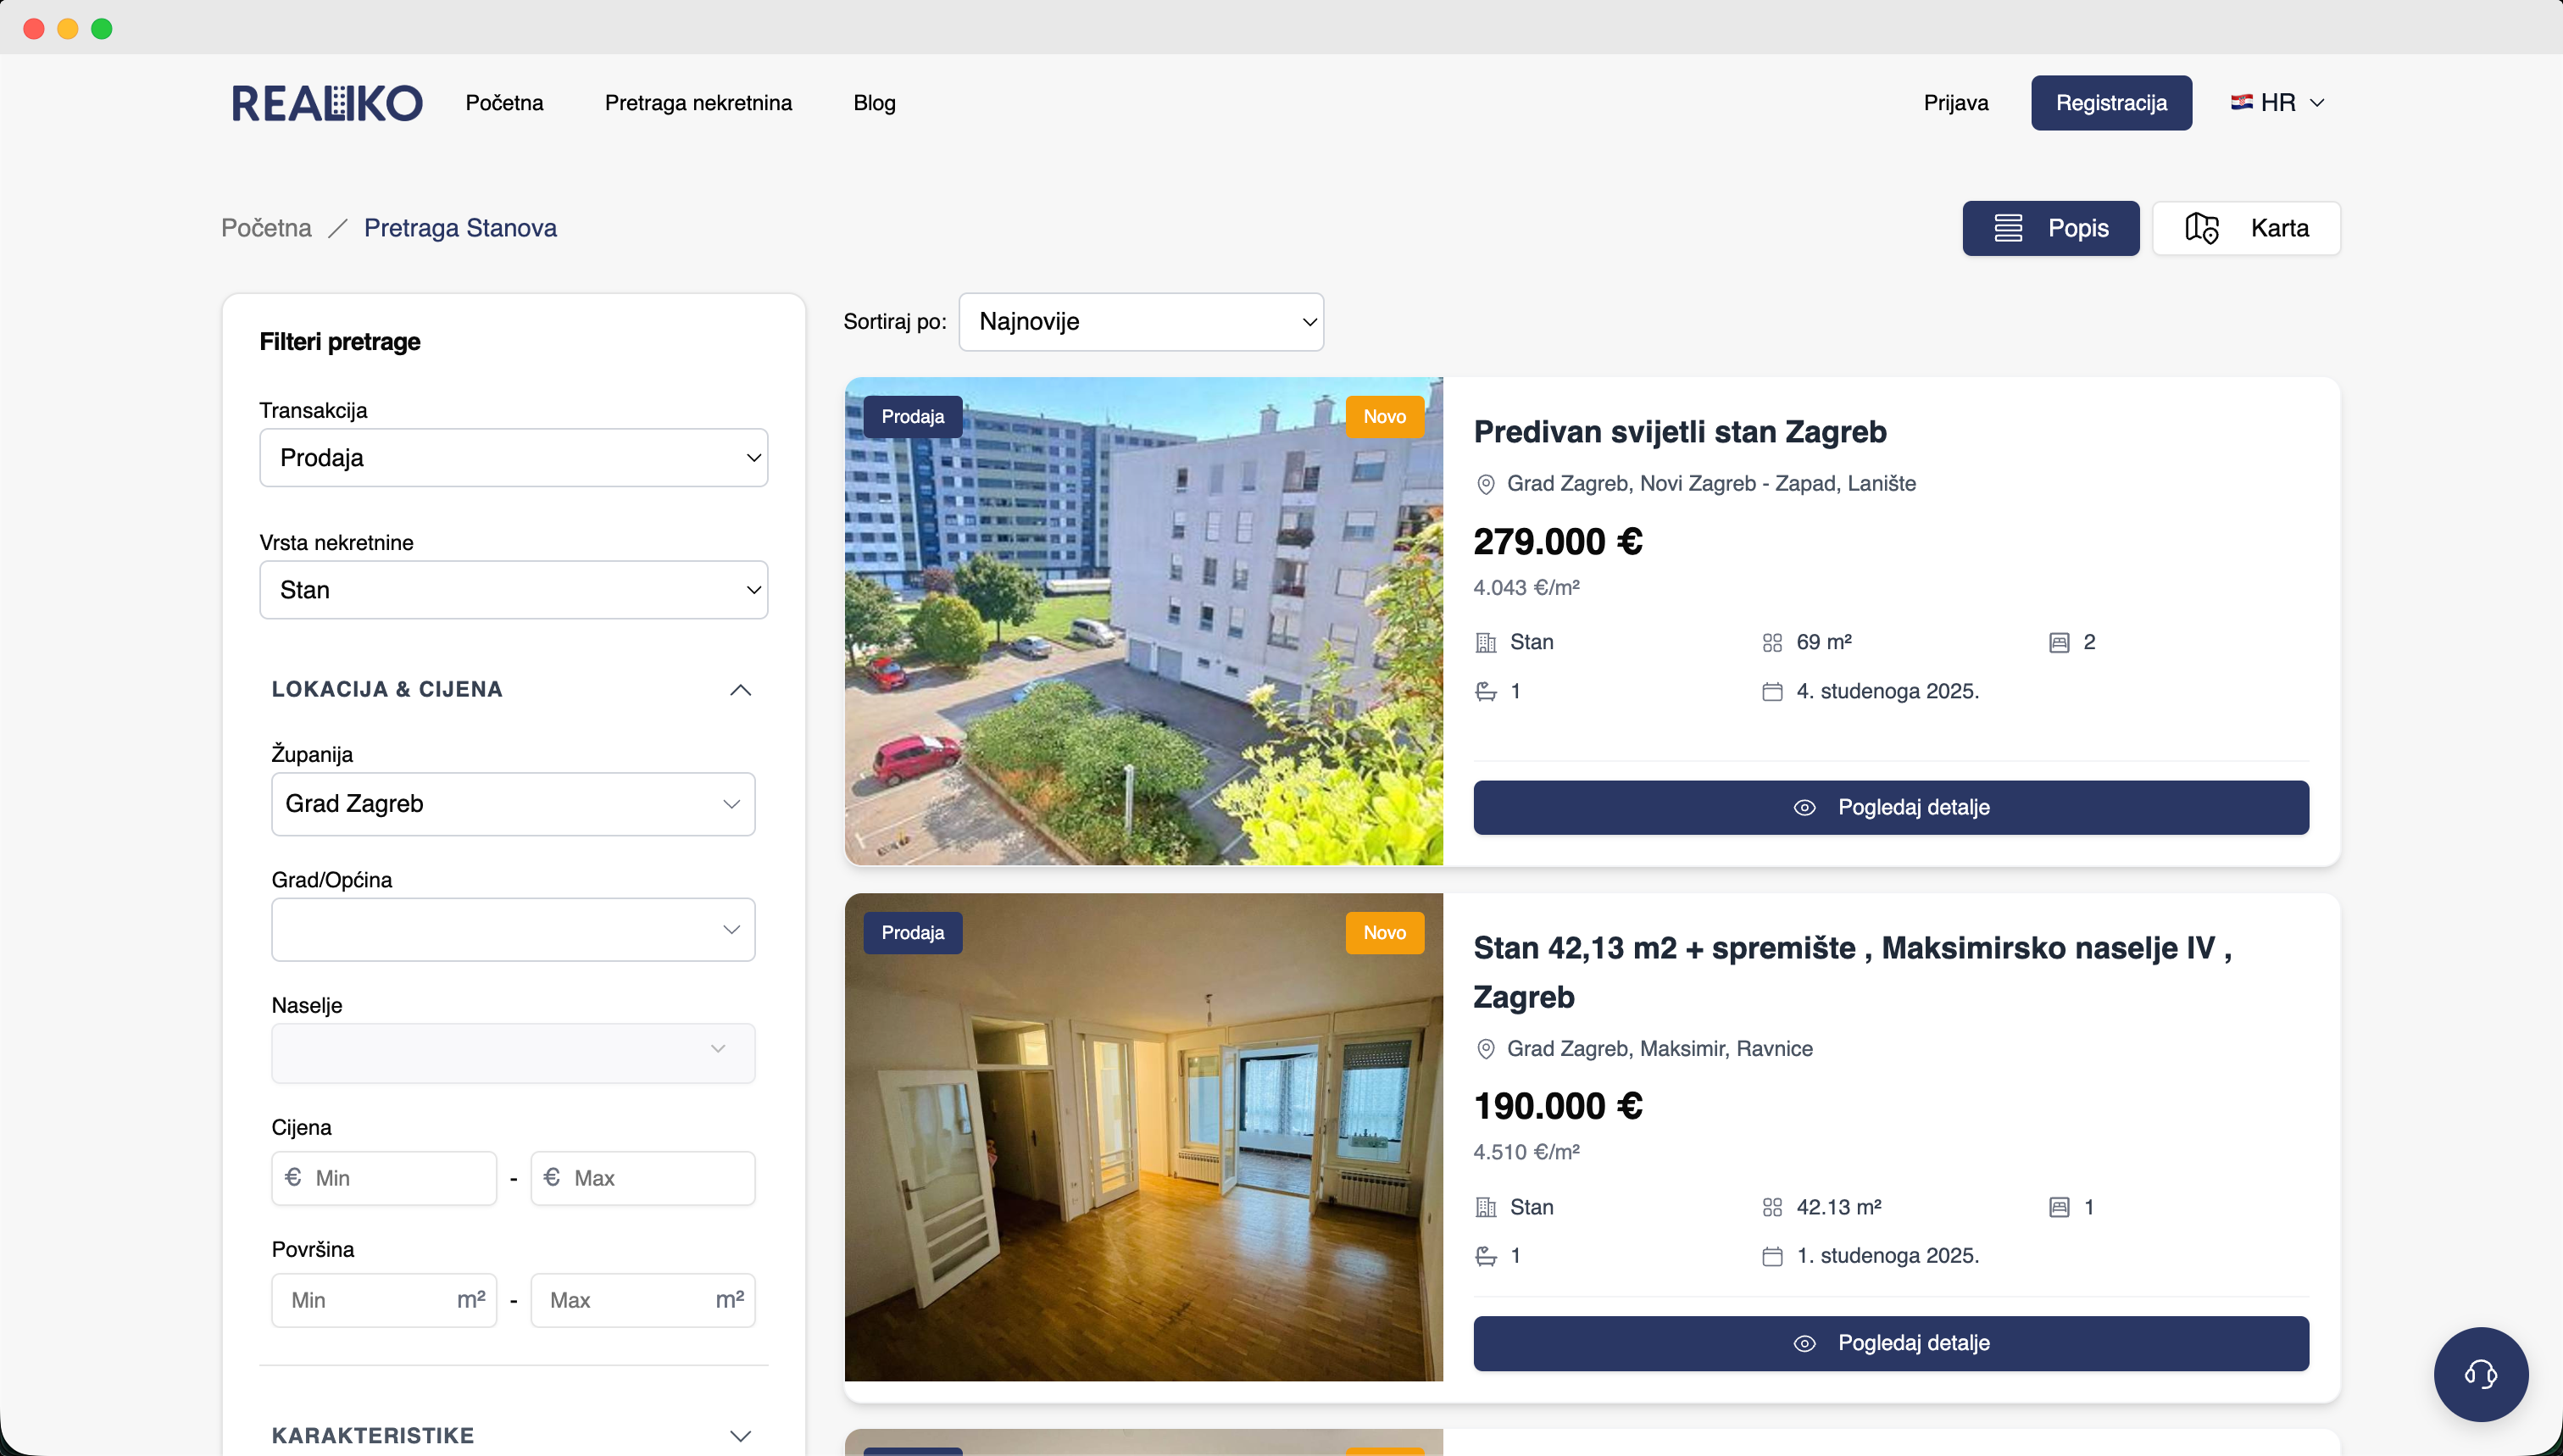Click the Prijava link
The width and height of the screenshot is (2563, 1456).
1955,103
